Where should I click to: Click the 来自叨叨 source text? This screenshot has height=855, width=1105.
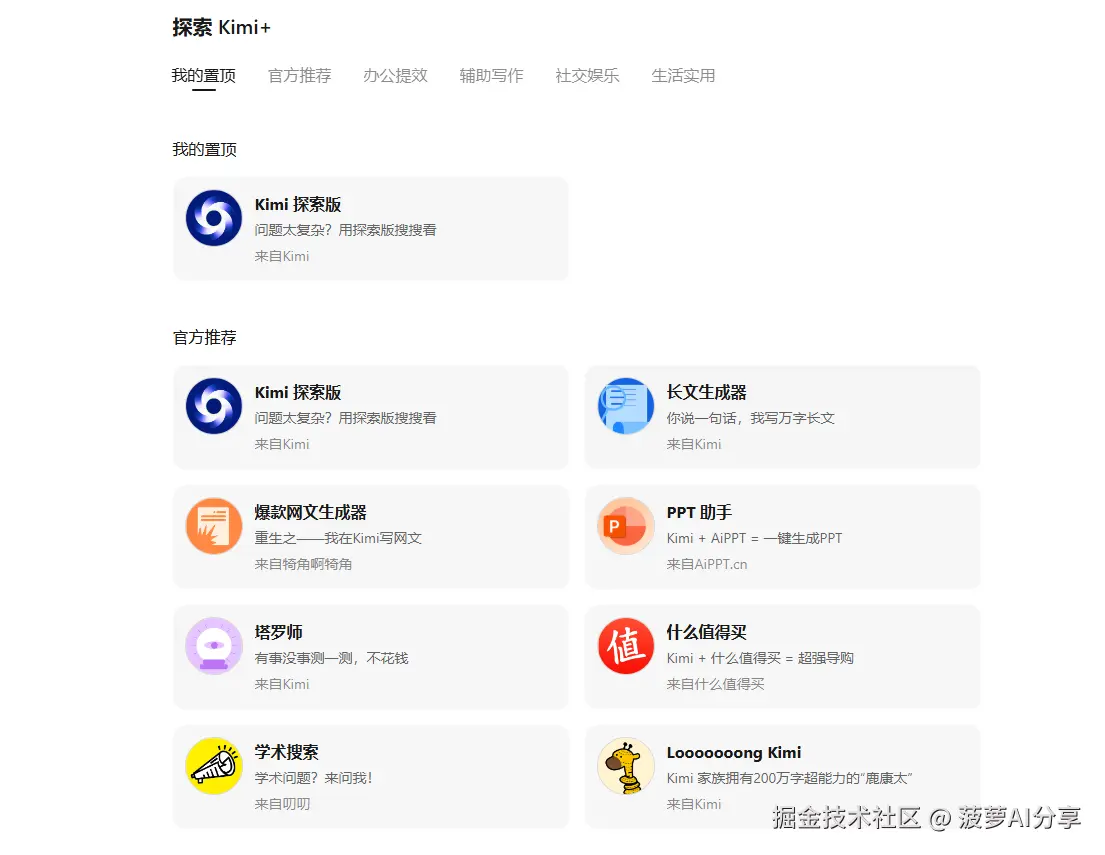pyautogui.click(x=282, y=804)
